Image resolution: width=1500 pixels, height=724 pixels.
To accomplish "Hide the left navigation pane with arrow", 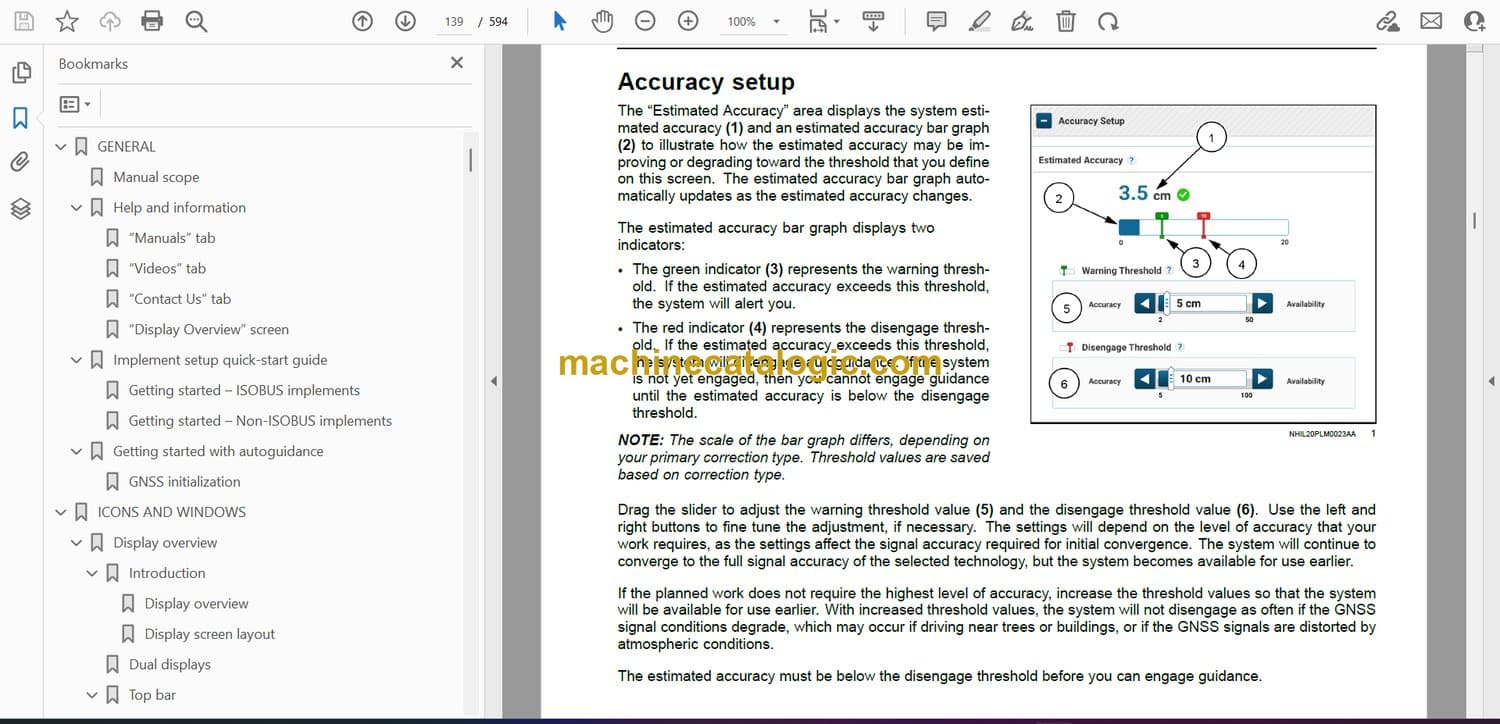I will [492, 381].
